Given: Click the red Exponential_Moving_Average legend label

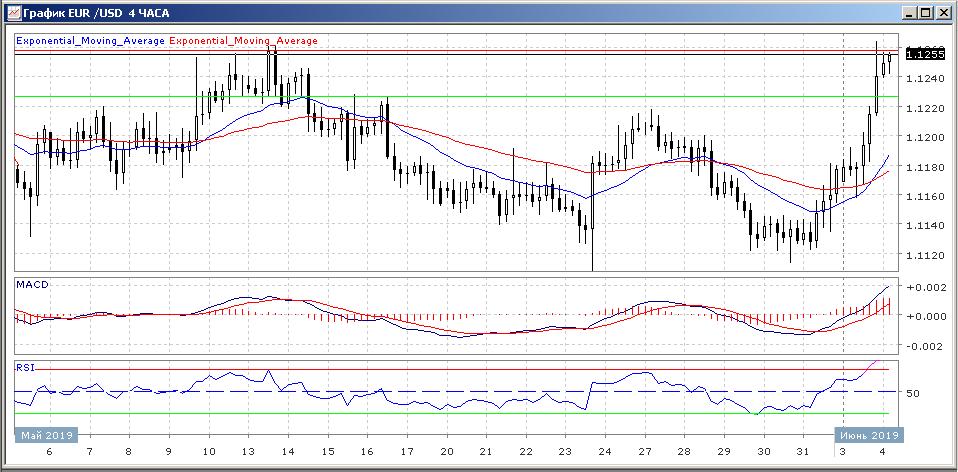Looking at the screenshot, I should coord(244,41).
